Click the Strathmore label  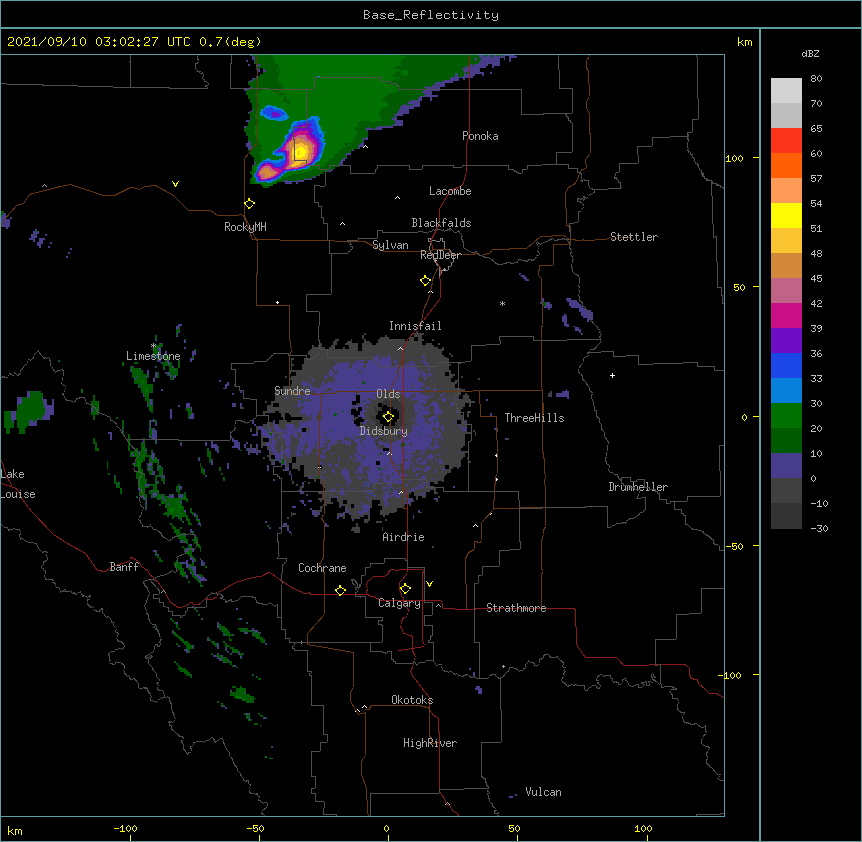coord(516,608)
